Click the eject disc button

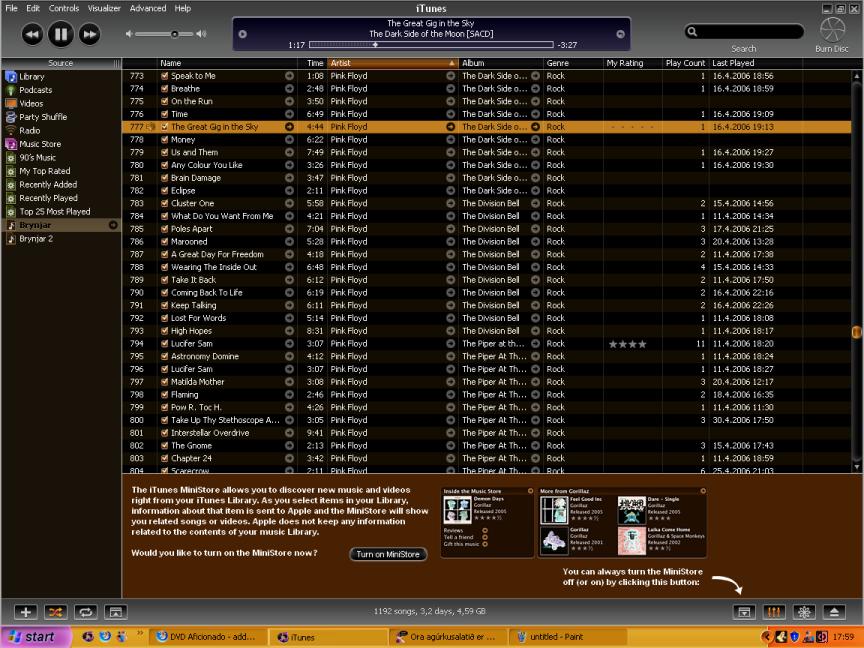coord(834,612)
